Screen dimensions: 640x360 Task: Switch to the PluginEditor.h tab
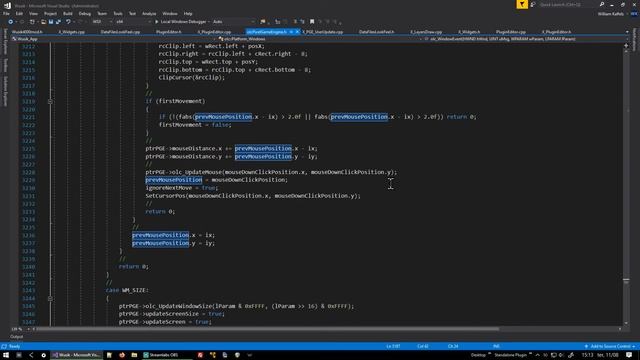169,31
